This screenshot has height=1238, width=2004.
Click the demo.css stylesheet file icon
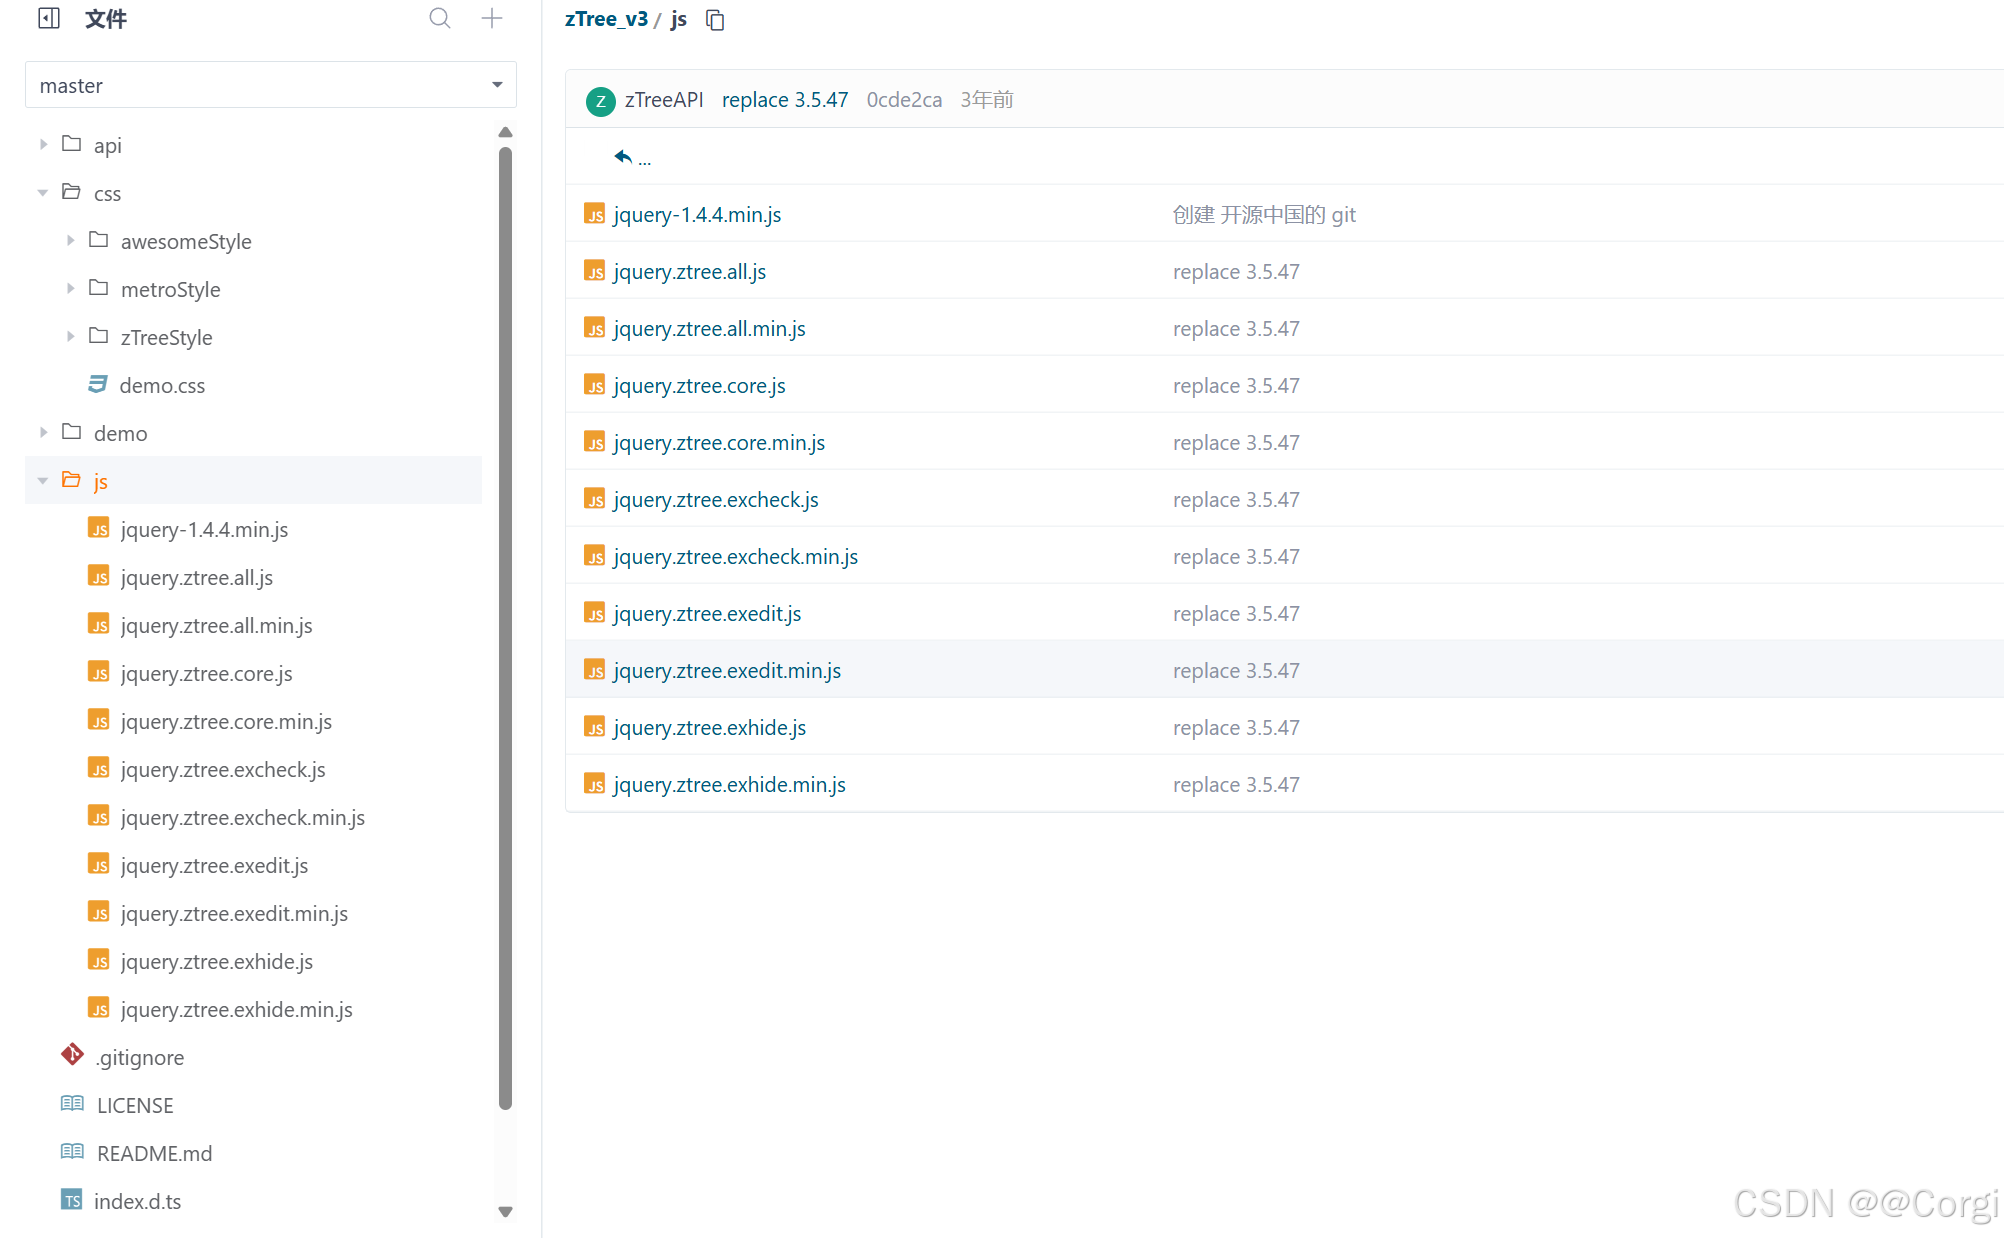coord(98,384)
